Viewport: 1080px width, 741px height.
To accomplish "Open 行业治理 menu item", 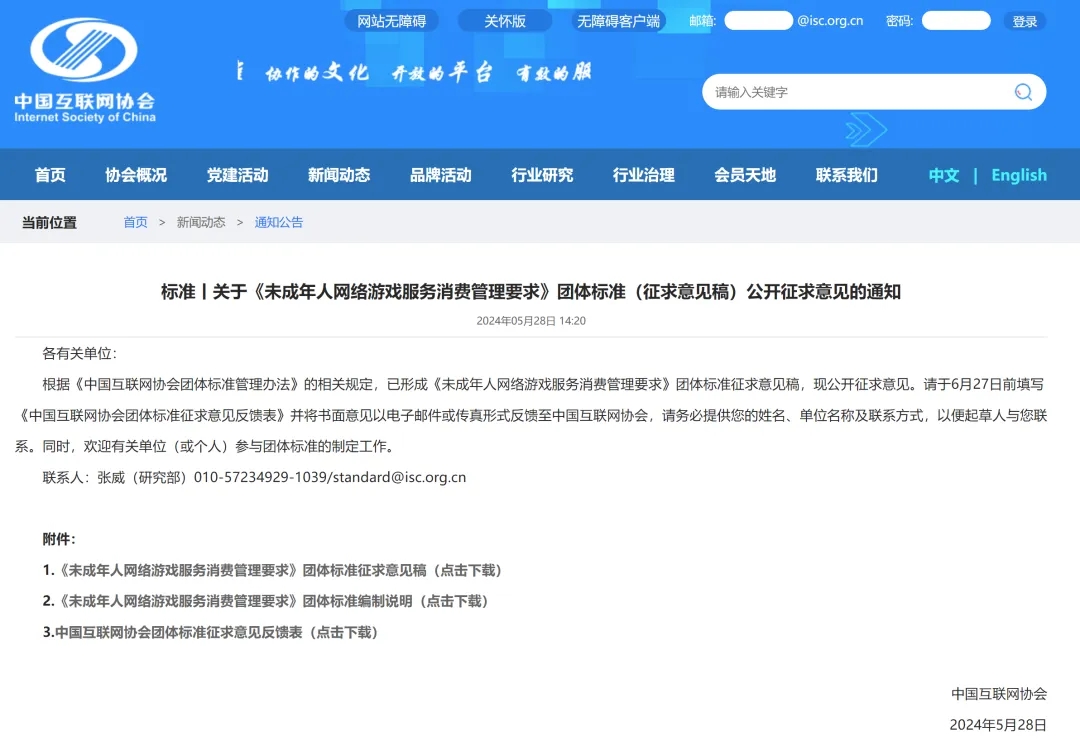I will pos(644,175).
